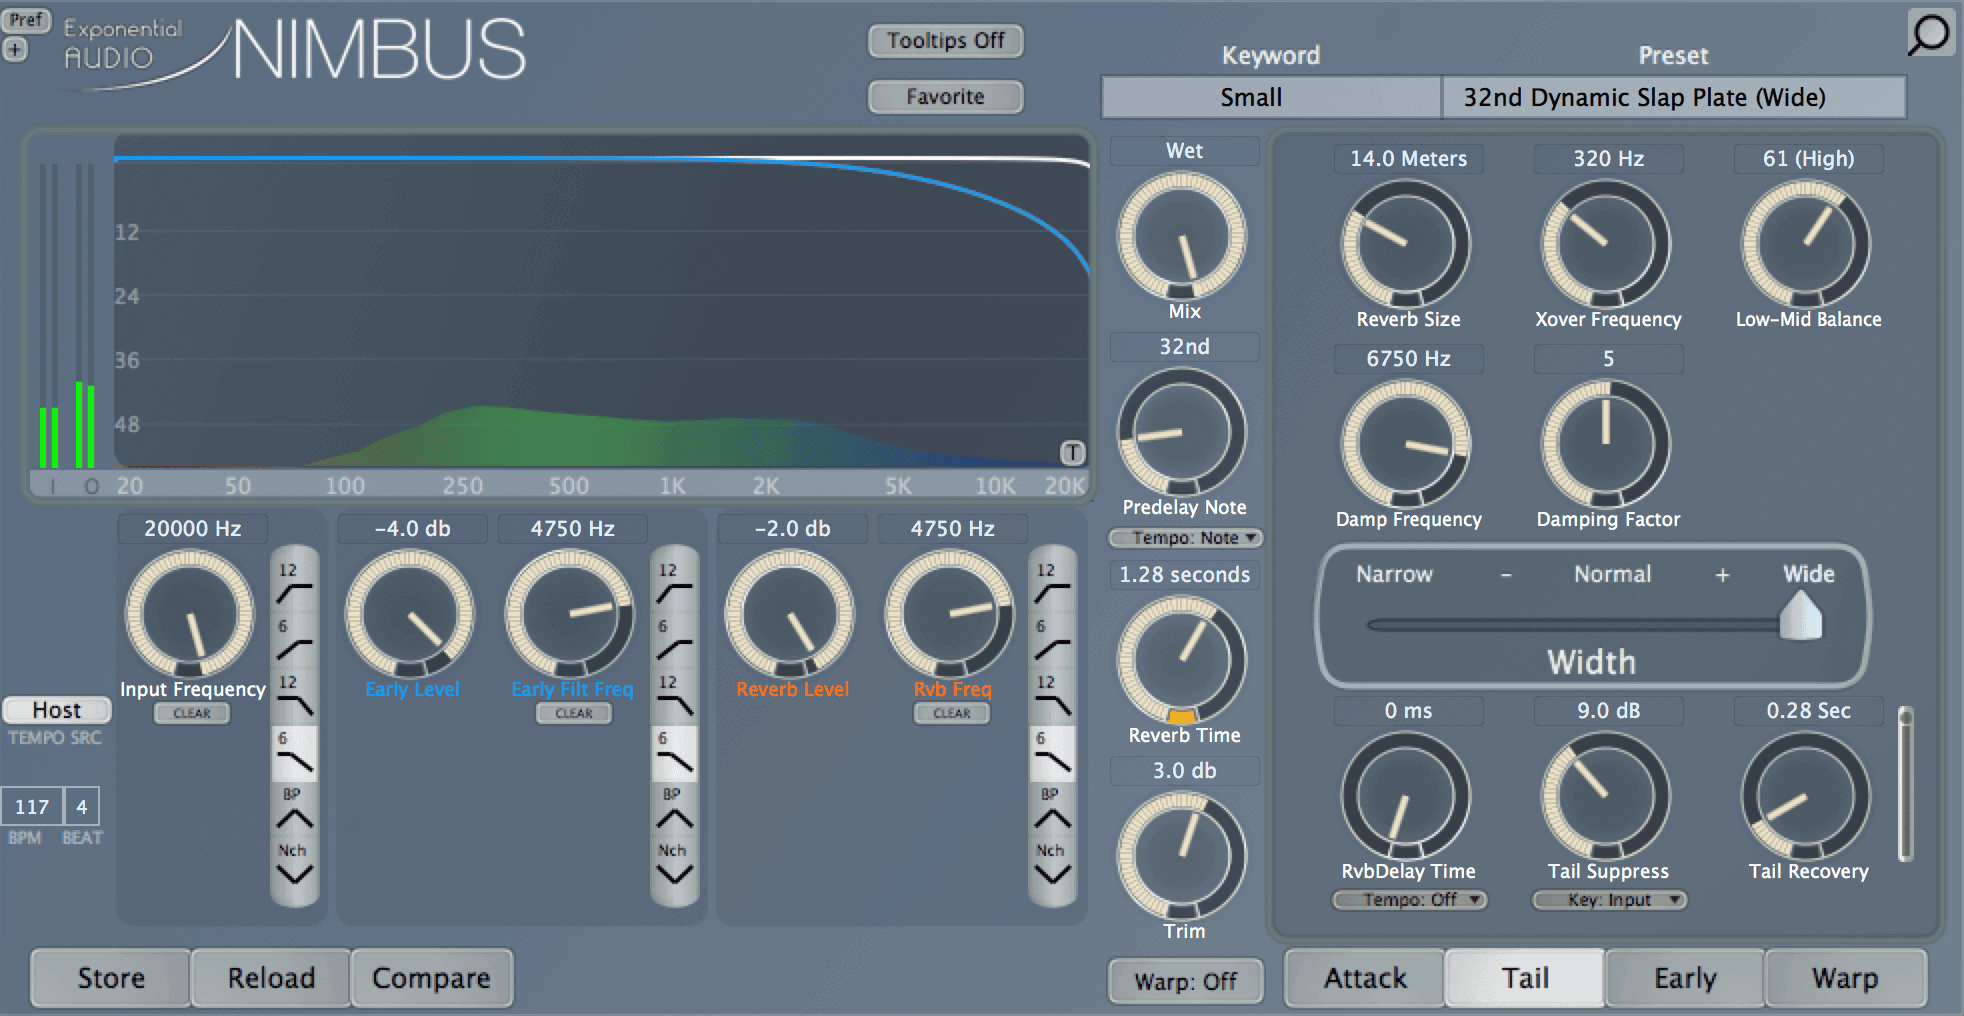The image size is (1964, 1016).
Task: Open the Keyword selector showing Small
Action: (1271, 97)
